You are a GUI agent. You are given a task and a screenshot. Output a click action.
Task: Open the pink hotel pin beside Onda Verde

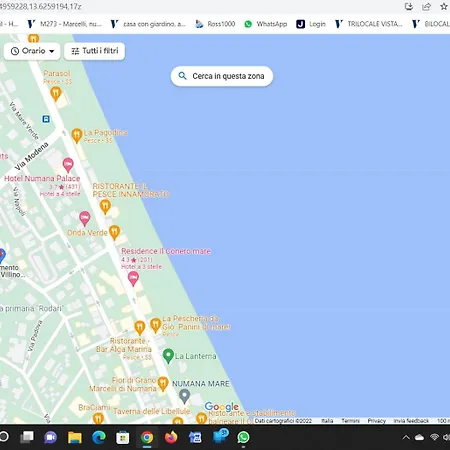pyautogui.click(x=85, y=218)
